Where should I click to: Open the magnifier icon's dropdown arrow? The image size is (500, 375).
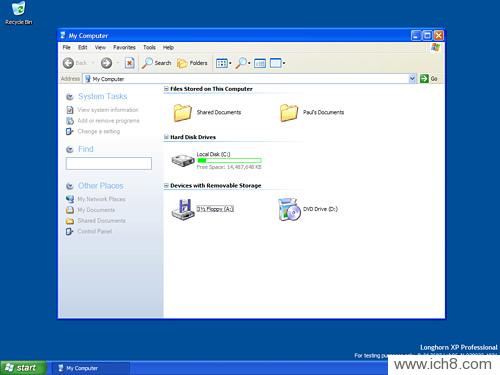pyautogui.click(x=249, y=63)
